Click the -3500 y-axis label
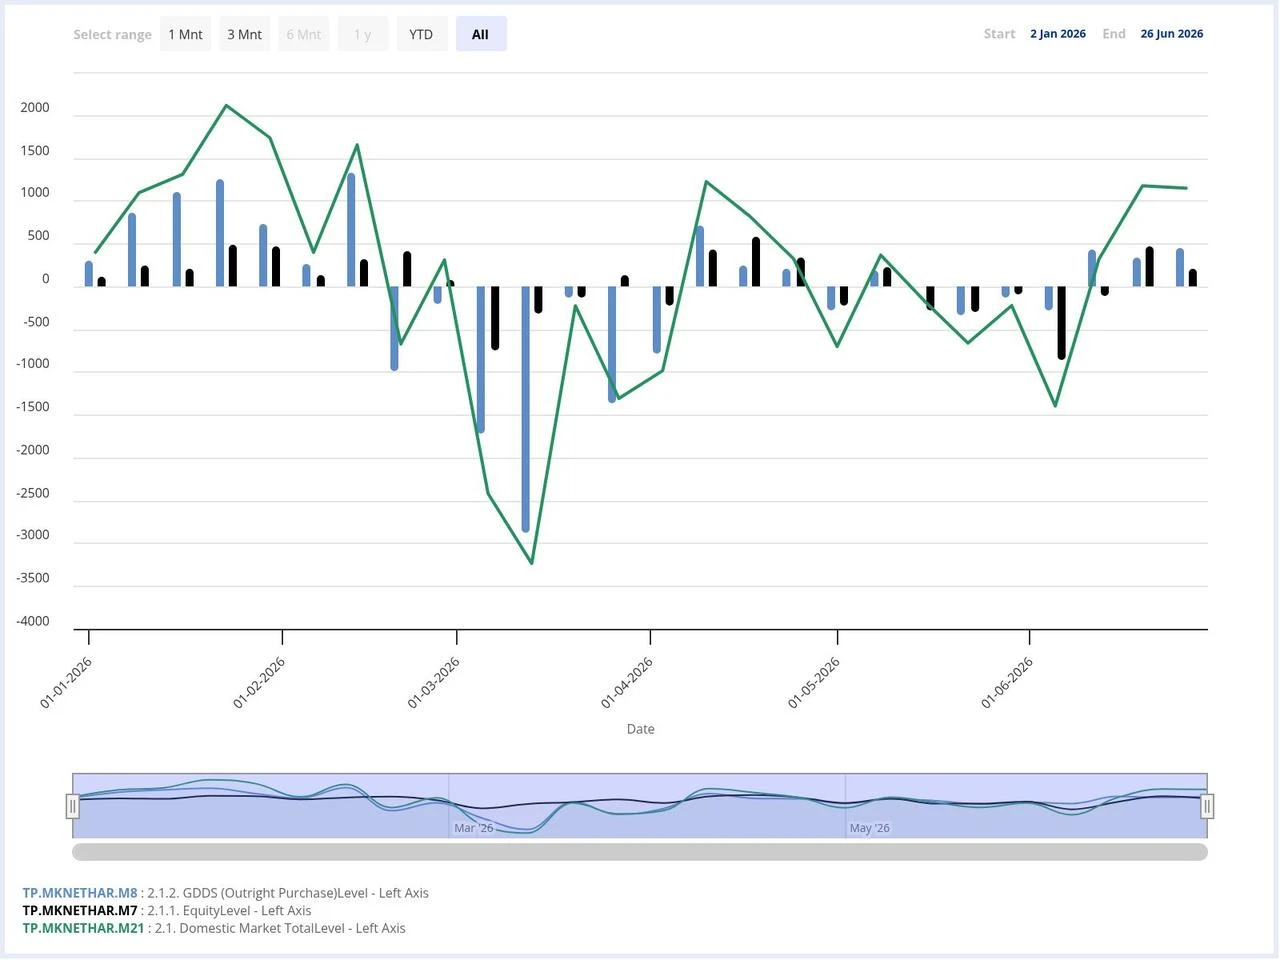This screenshot has width=1280, height=960. coord(33,578)
